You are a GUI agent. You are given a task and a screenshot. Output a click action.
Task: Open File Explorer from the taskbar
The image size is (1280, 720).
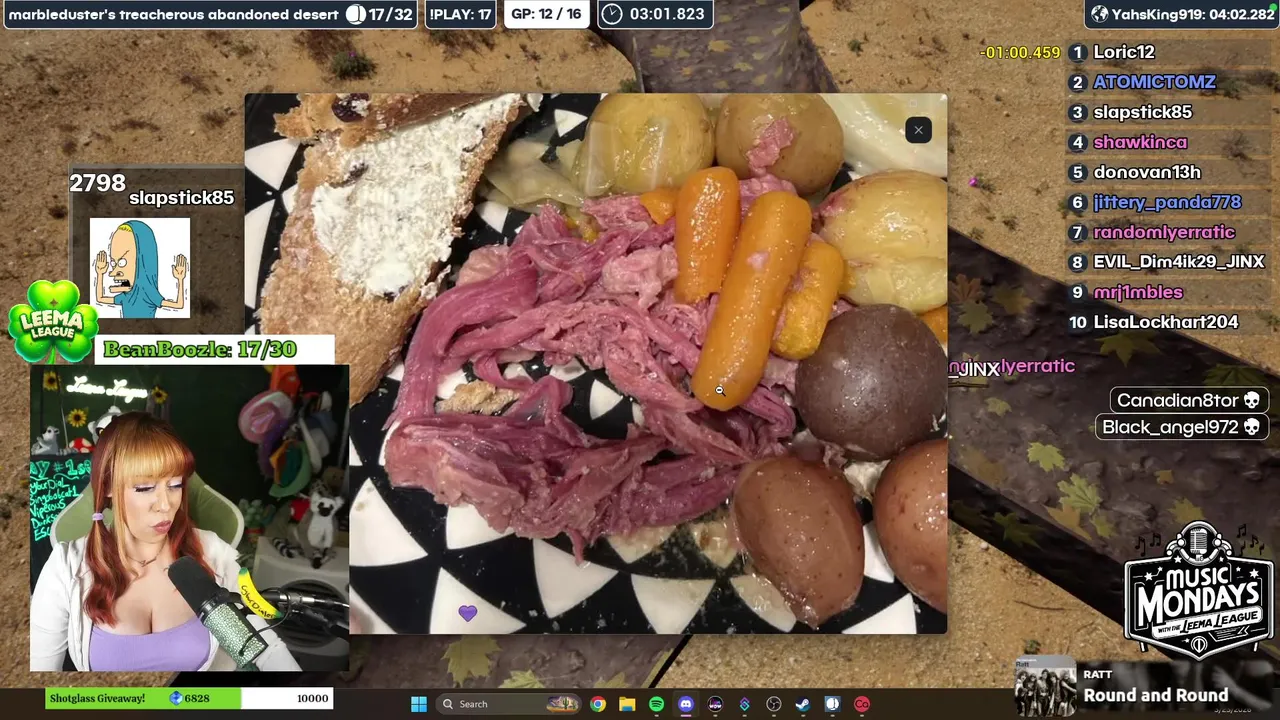pos(627,704)
